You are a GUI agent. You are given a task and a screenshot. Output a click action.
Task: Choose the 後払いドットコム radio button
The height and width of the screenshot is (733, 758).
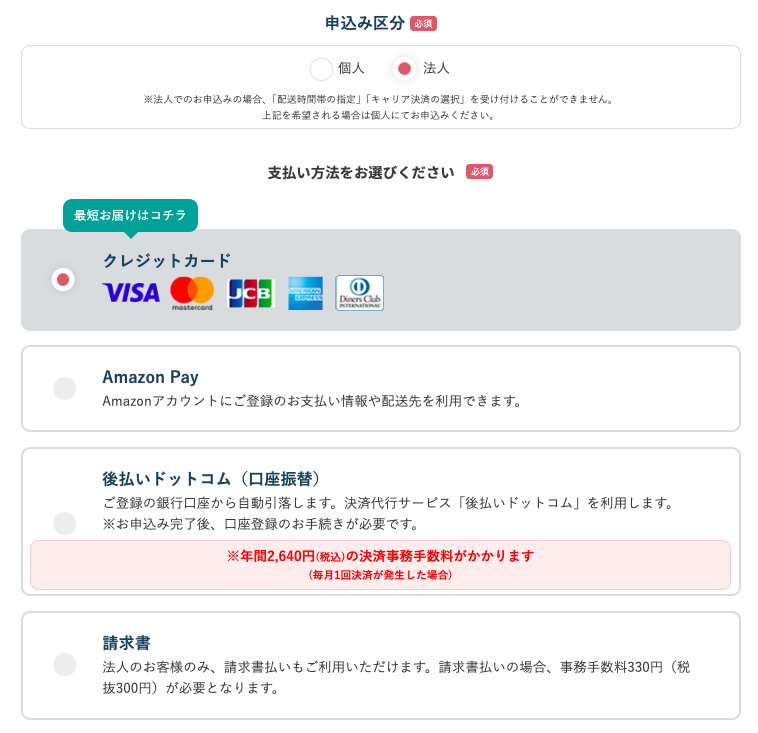point(65,523)
